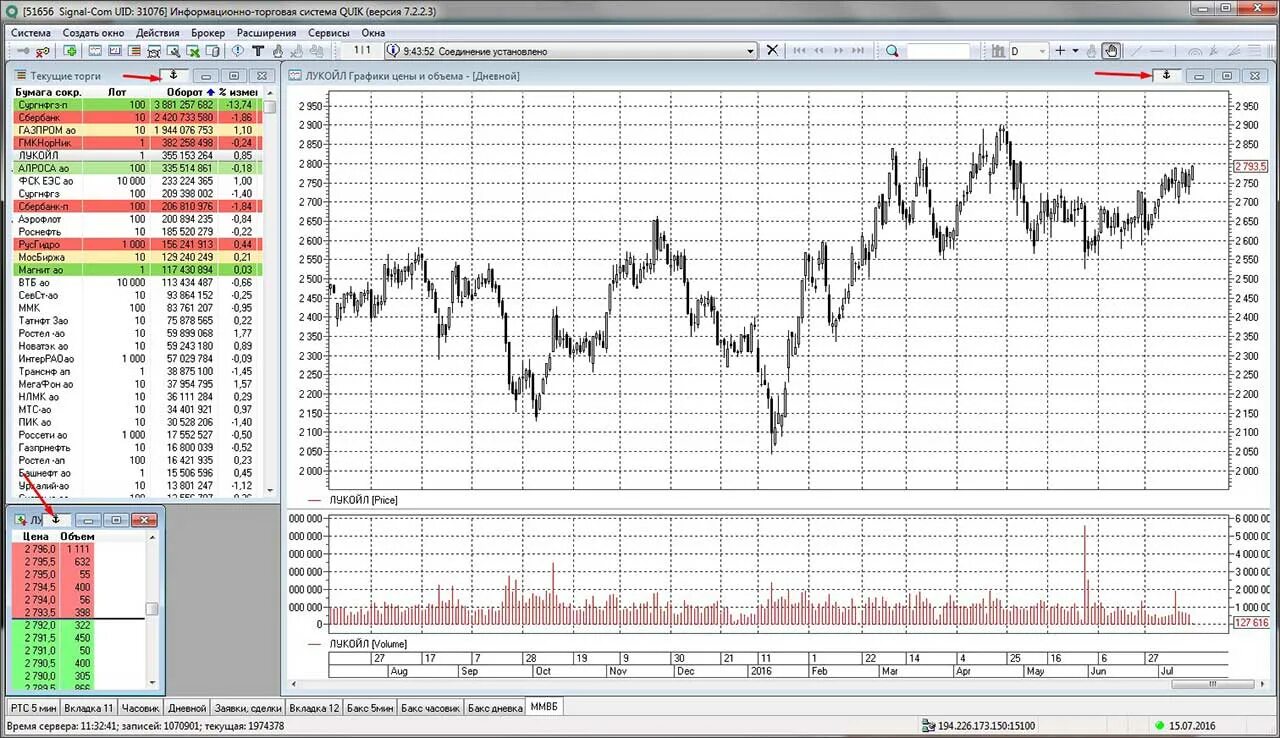Click the blue exclamation info toolbar icon

(x=238, y=50)
